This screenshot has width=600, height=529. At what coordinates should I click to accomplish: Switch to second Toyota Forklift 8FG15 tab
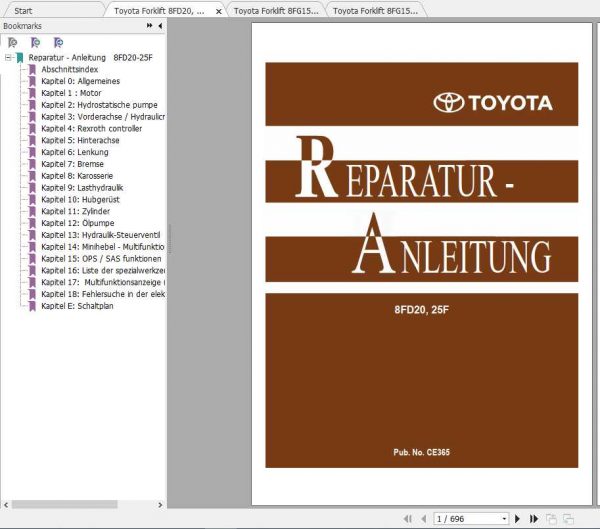(x=276, y=11)
